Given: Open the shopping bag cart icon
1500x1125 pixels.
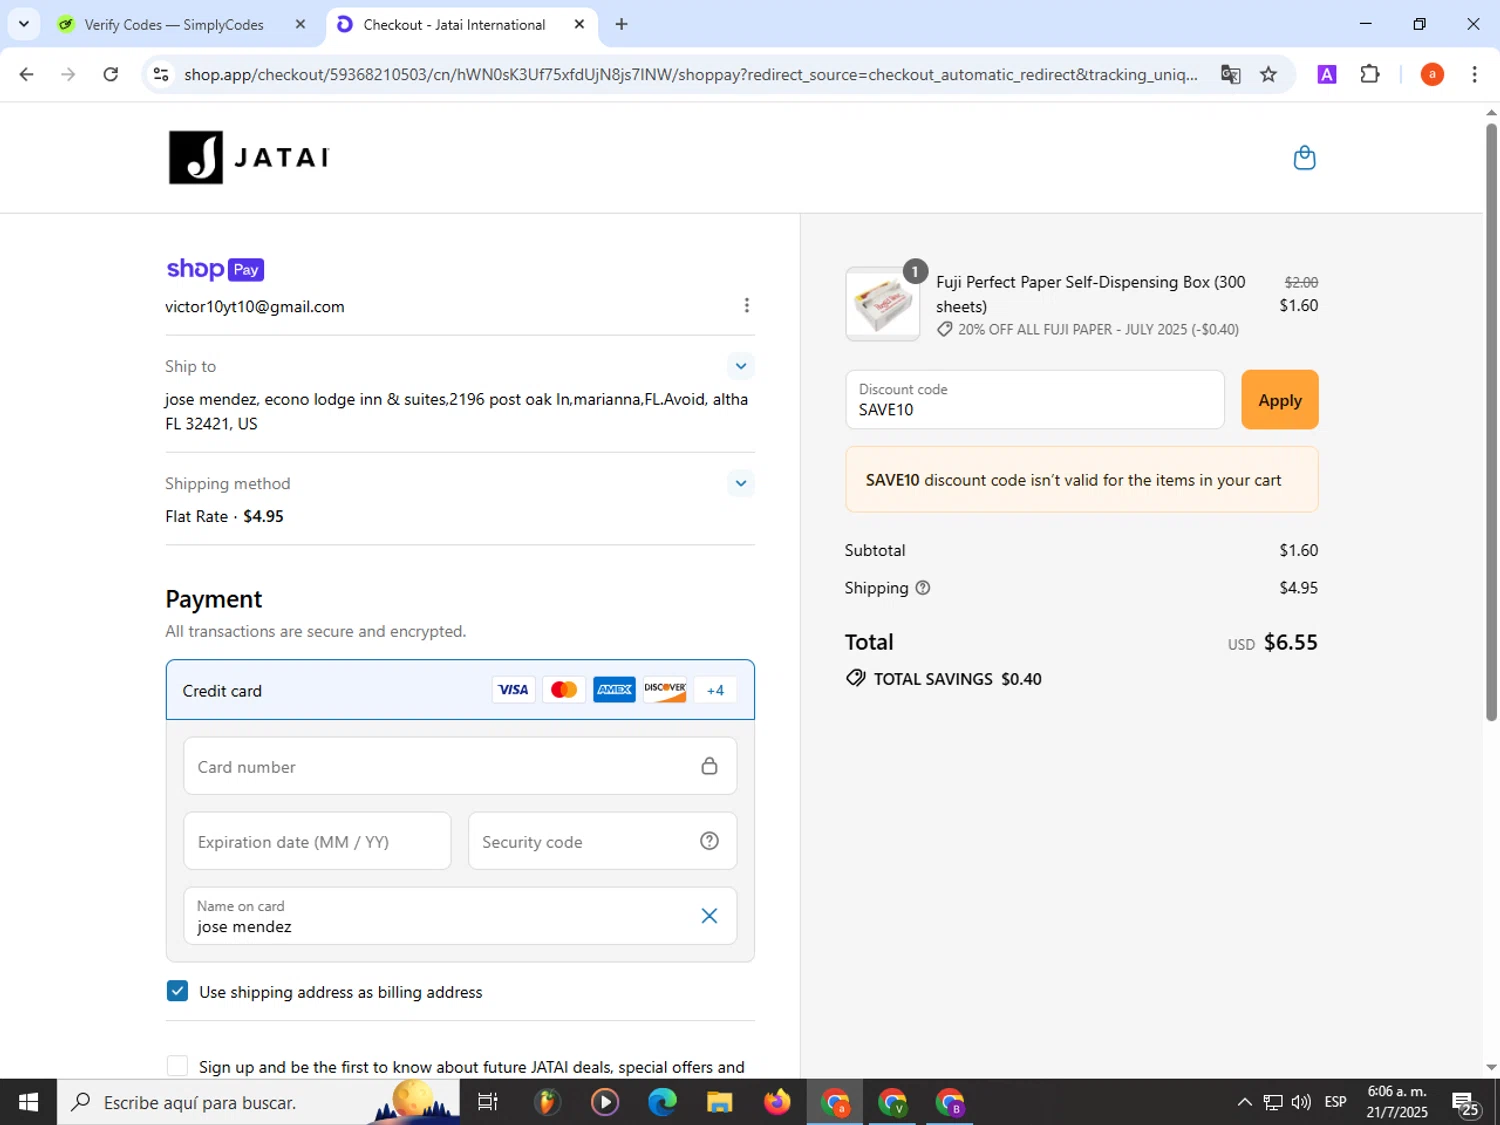Looking at the screenshot, I should (1304, 158).
